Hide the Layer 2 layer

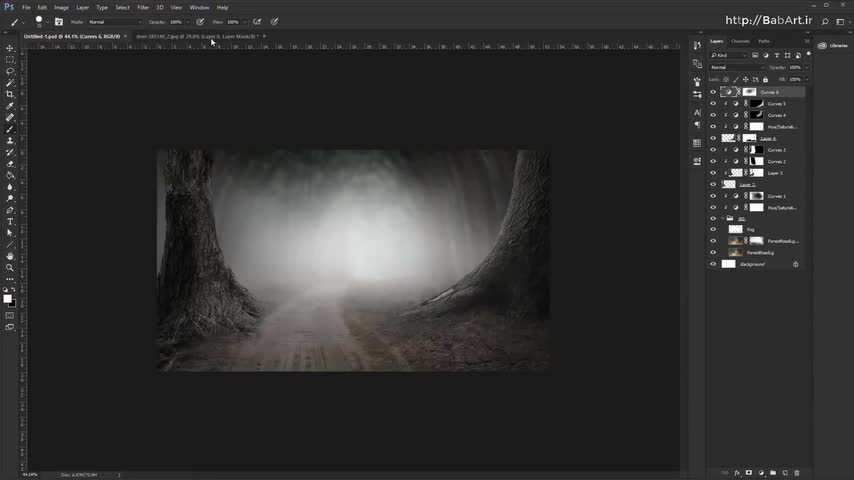point(713,184)
